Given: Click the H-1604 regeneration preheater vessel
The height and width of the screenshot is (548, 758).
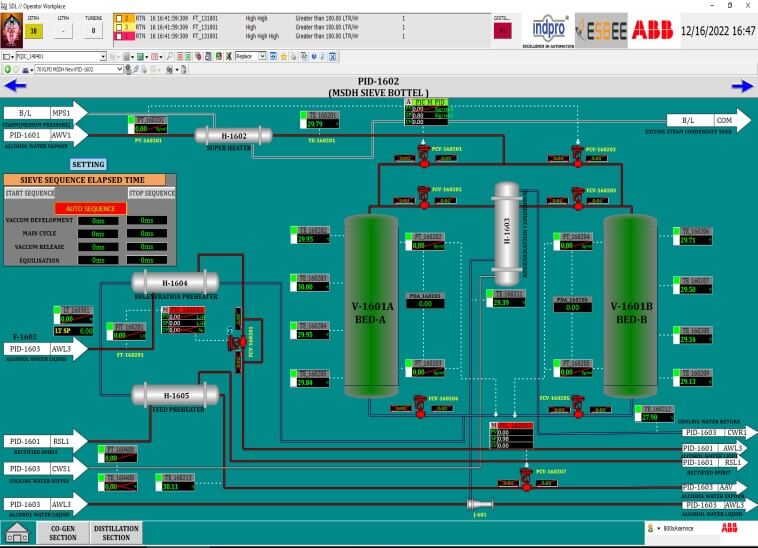Looking at the screenshot, I should click(175, 283).
